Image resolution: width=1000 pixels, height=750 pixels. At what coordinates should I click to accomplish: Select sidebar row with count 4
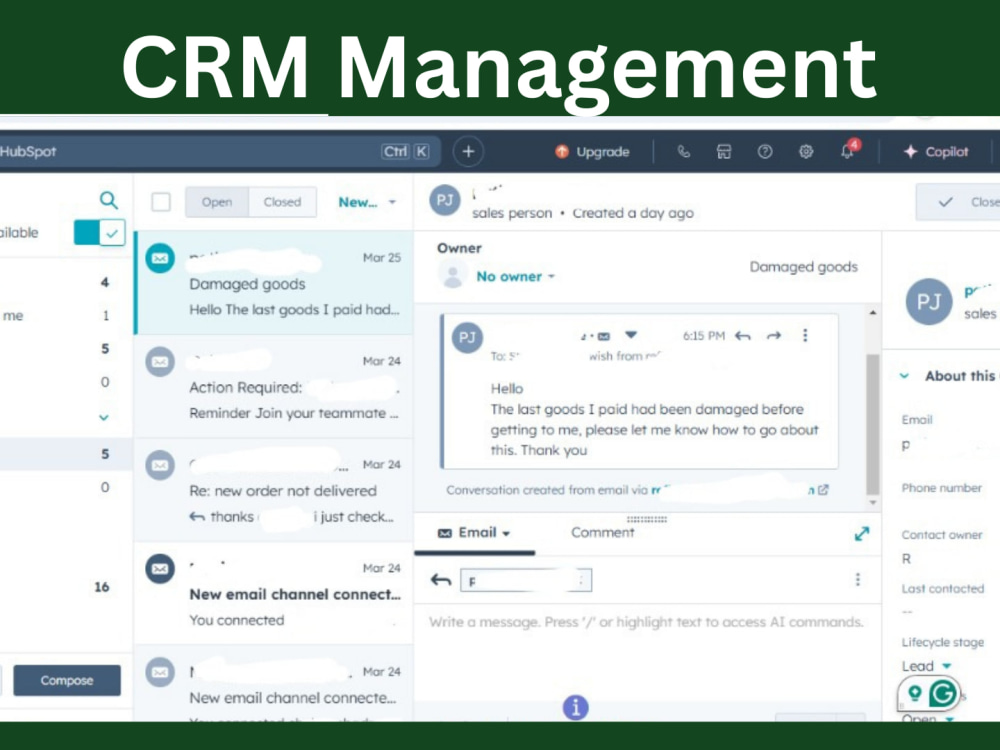click(66, 282)
